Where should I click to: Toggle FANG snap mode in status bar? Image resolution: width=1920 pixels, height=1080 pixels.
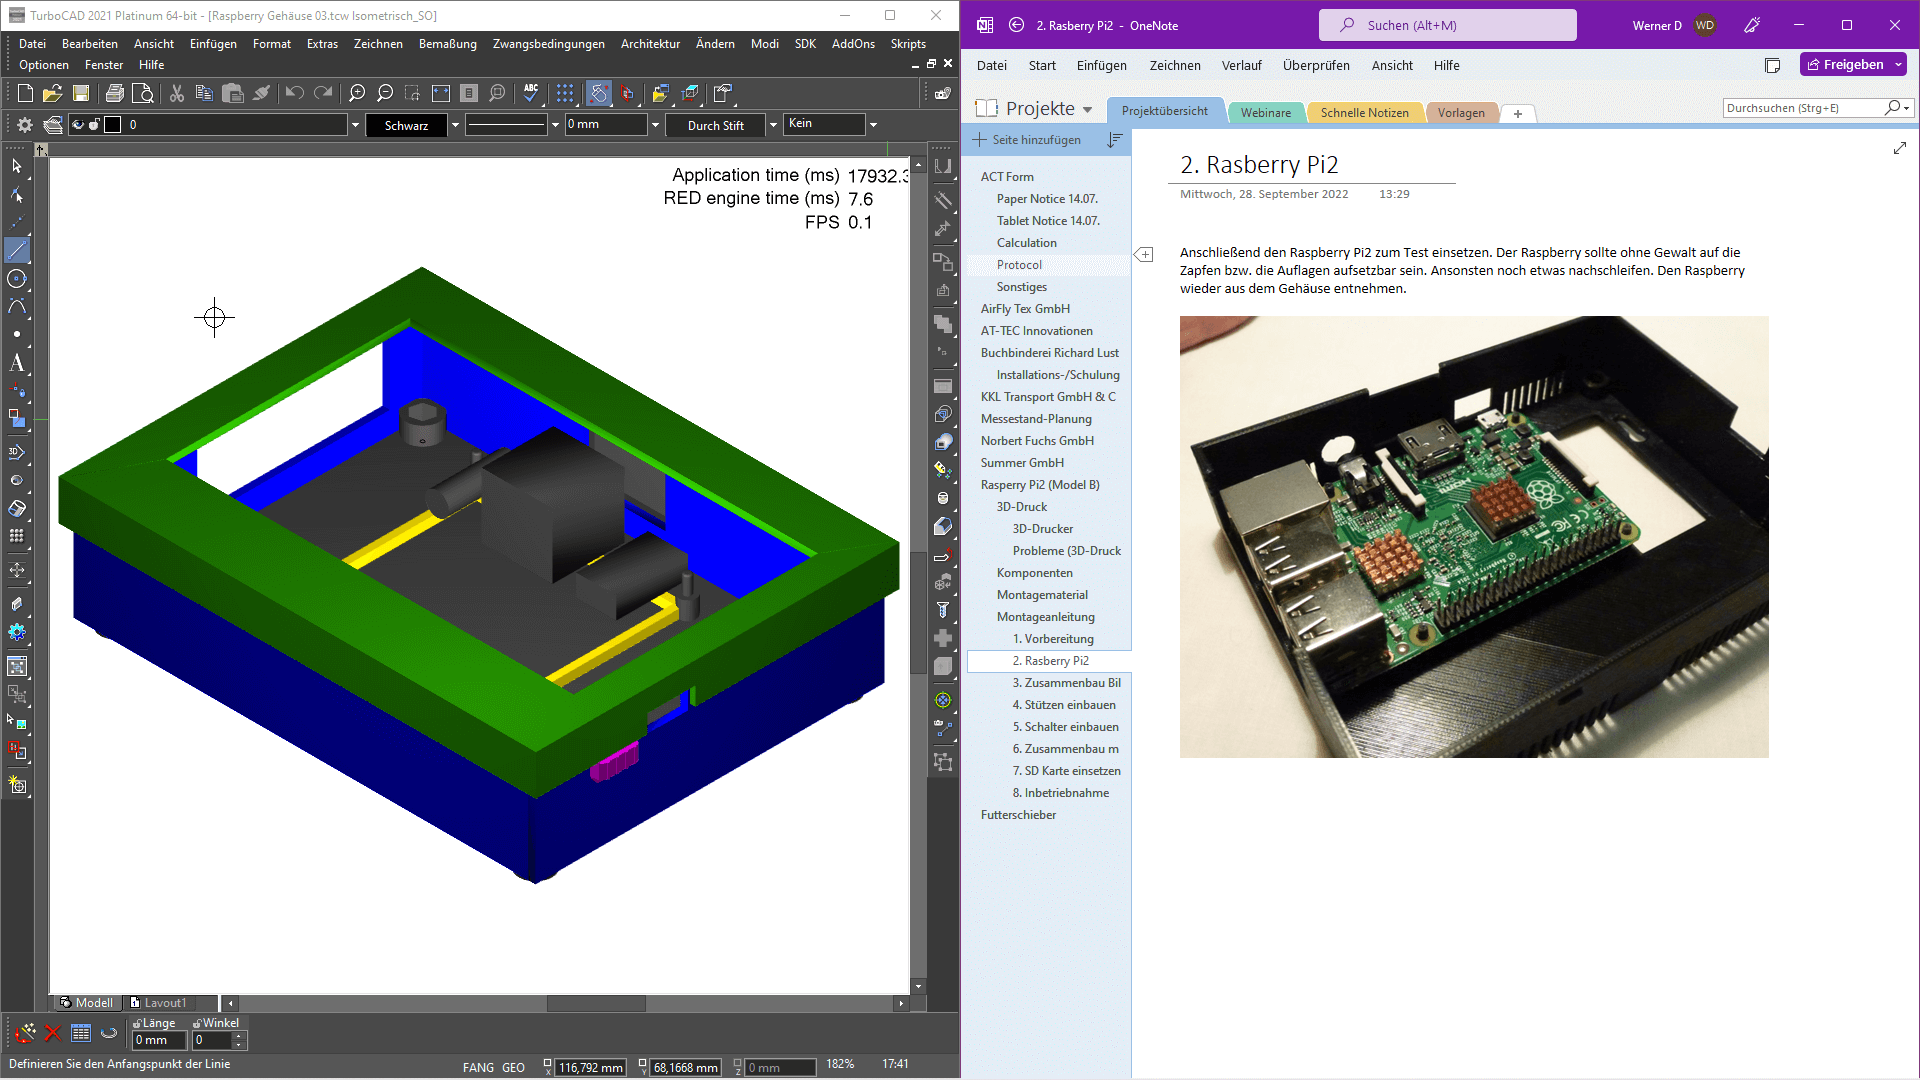pyautogui.click(x=478, y=1067)
